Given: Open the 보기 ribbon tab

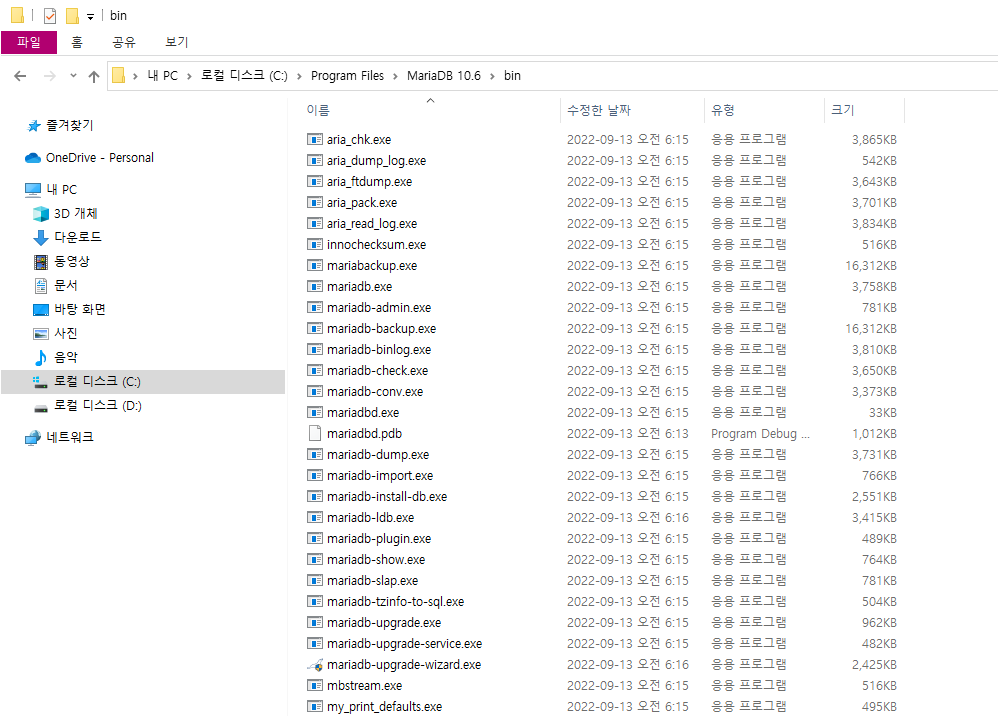Looking at the screenshot, I should (x=177, y=42).
